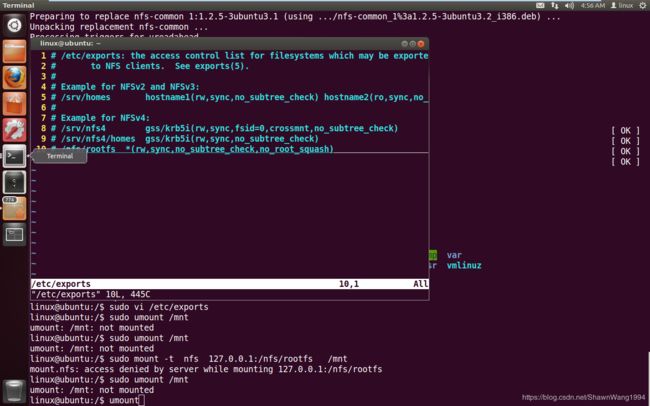Viewport: 650px width, 406px height.
Task: Open the Trash icon at the bottom of the dock
Action: (14, 391)
